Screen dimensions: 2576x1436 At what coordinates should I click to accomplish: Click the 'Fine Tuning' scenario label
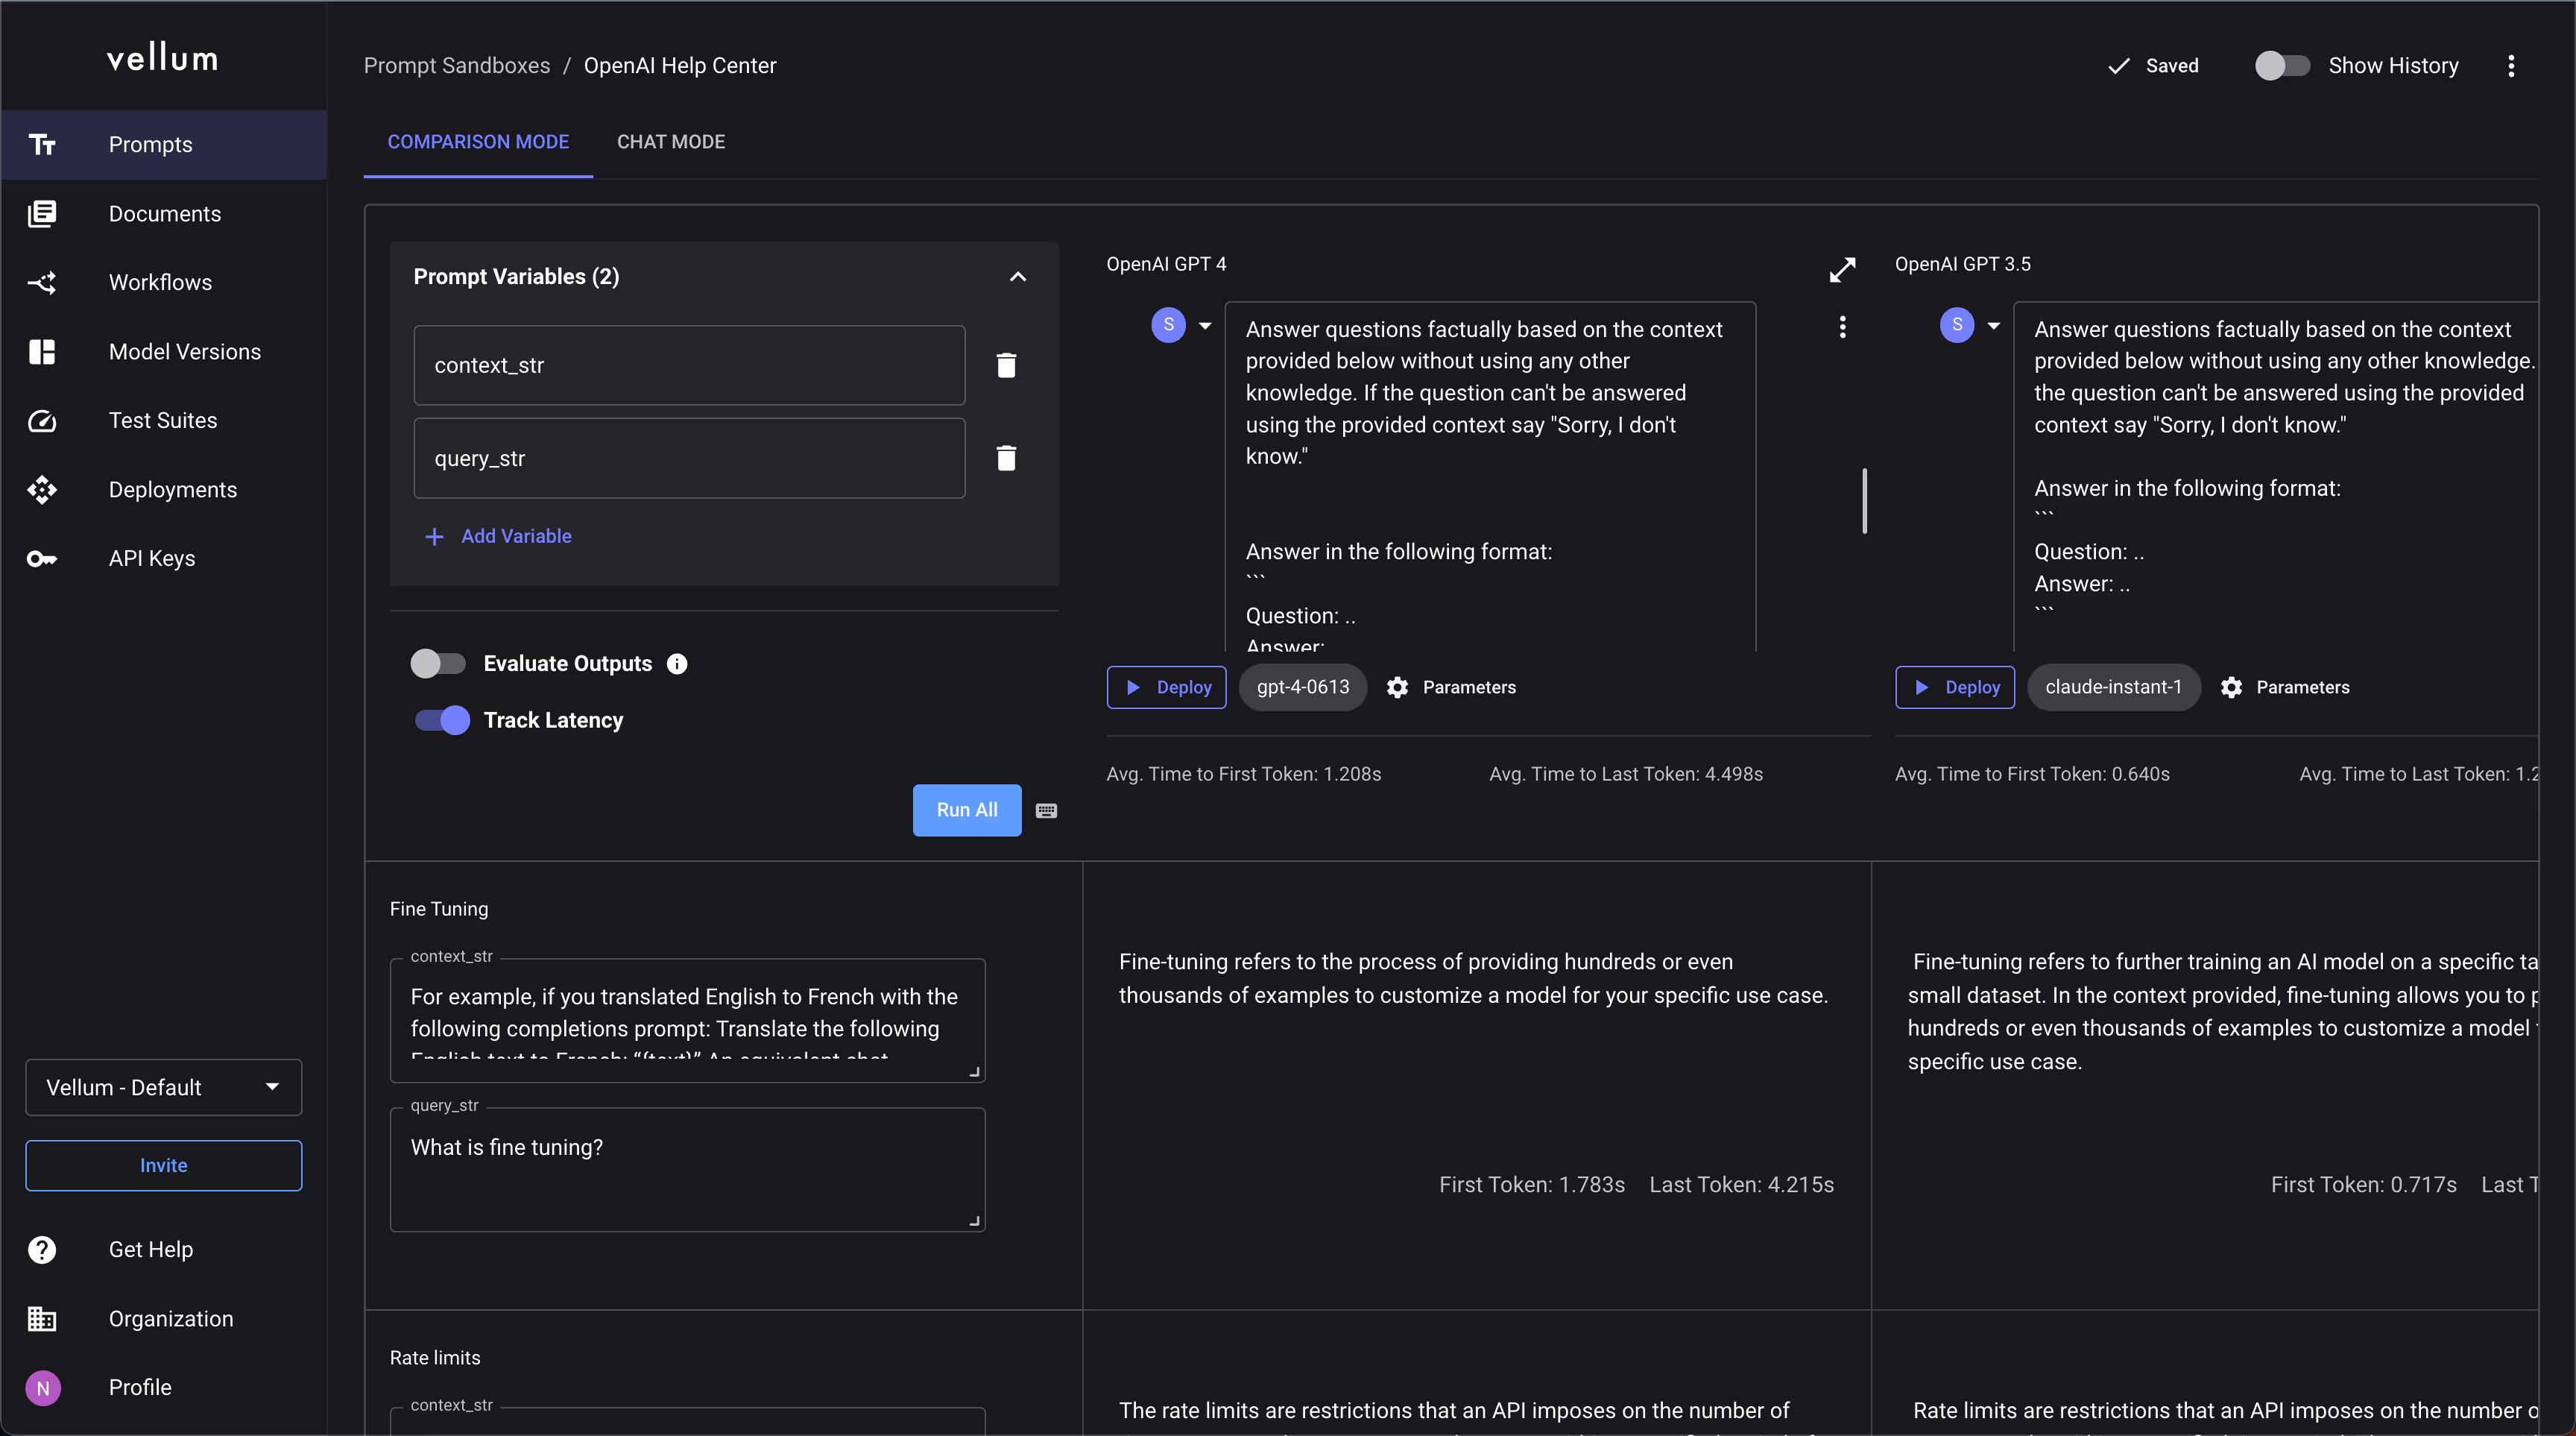point(439,909)
